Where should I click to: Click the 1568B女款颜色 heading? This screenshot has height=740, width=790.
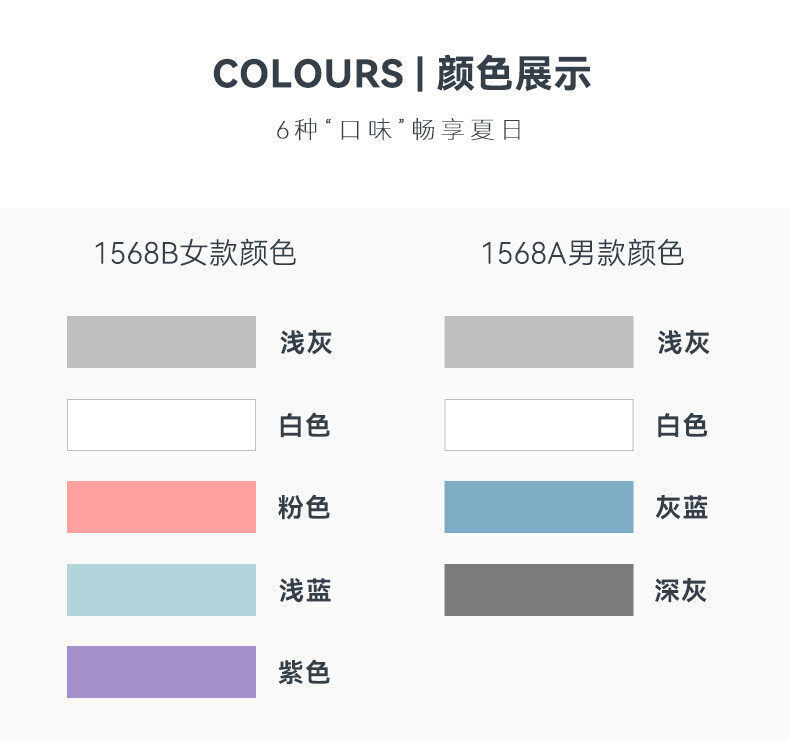click(x=195, y=254)
